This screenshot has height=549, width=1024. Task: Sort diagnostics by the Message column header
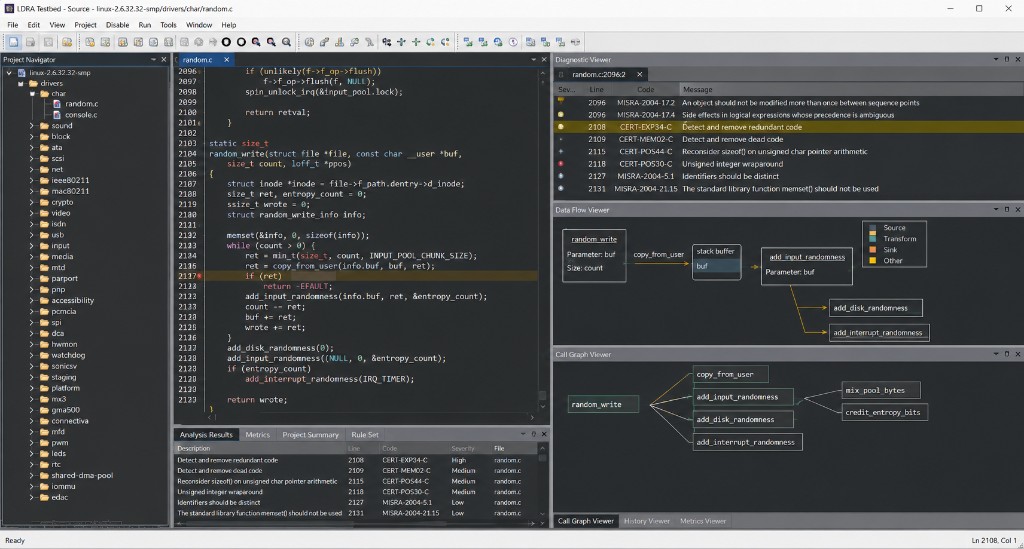pos(697,89)
